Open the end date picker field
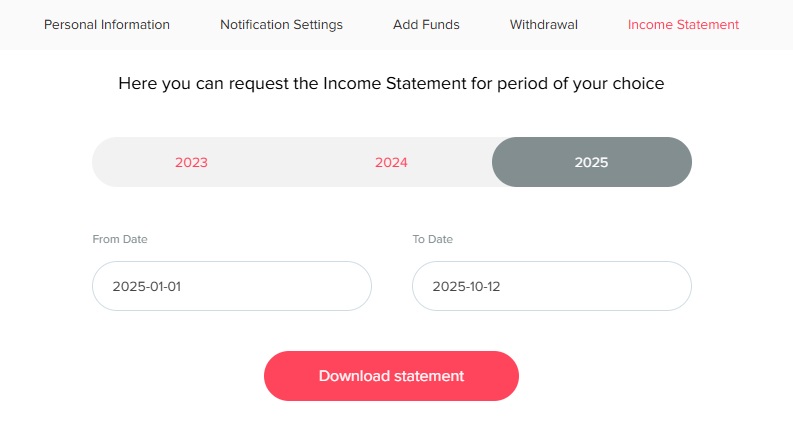The height and width of the screenshot is (439, 793). [x=552, y=286]
